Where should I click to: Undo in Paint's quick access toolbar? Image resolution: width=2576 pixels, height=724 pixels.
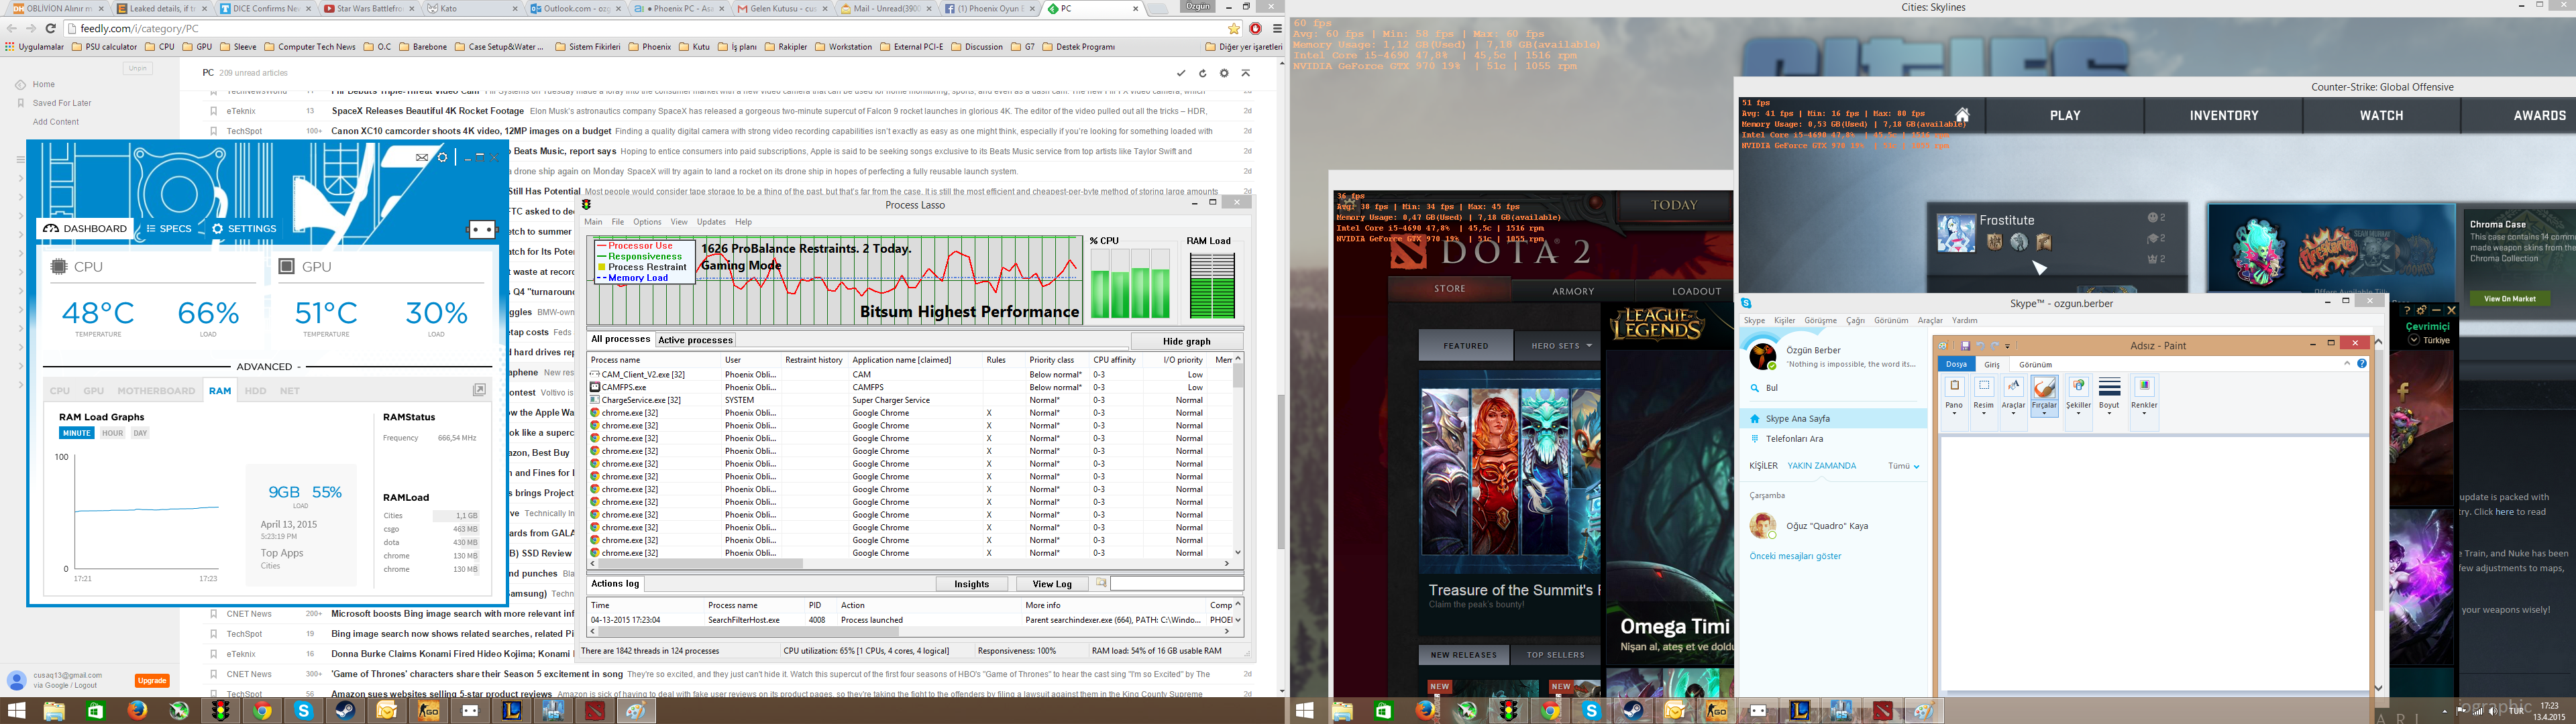1980,346
